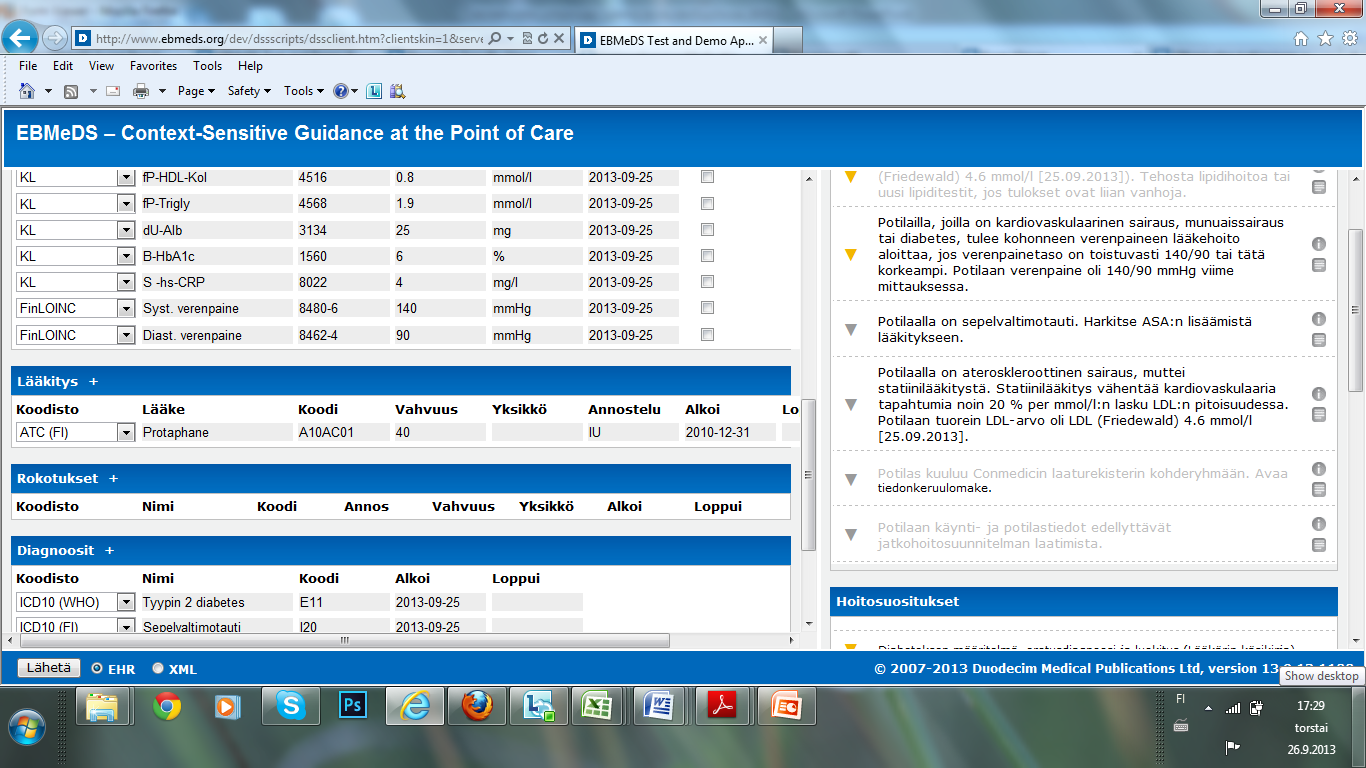Add a row with Lääkitys plus
Image resolution: width=1366 pixels, height=768 pixels.
(x=94, y=381)
